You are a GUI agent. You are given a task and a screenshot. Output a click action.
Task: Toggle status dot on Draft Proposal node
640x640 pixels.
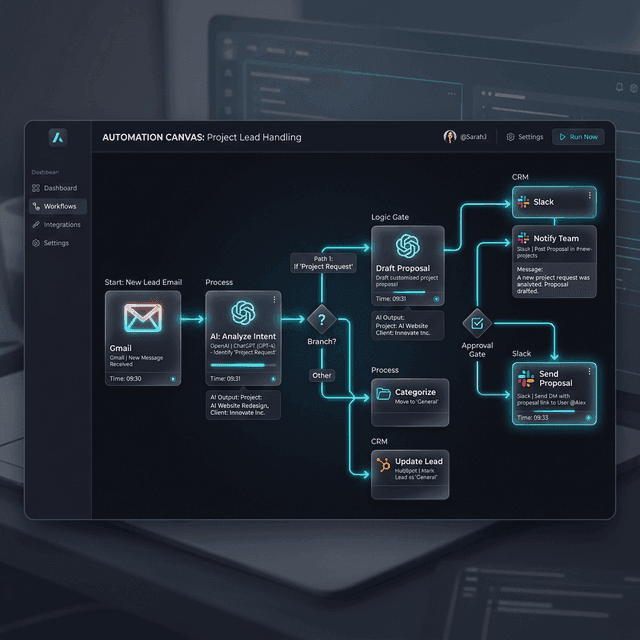pyautogui.click(x=436, y=299)
